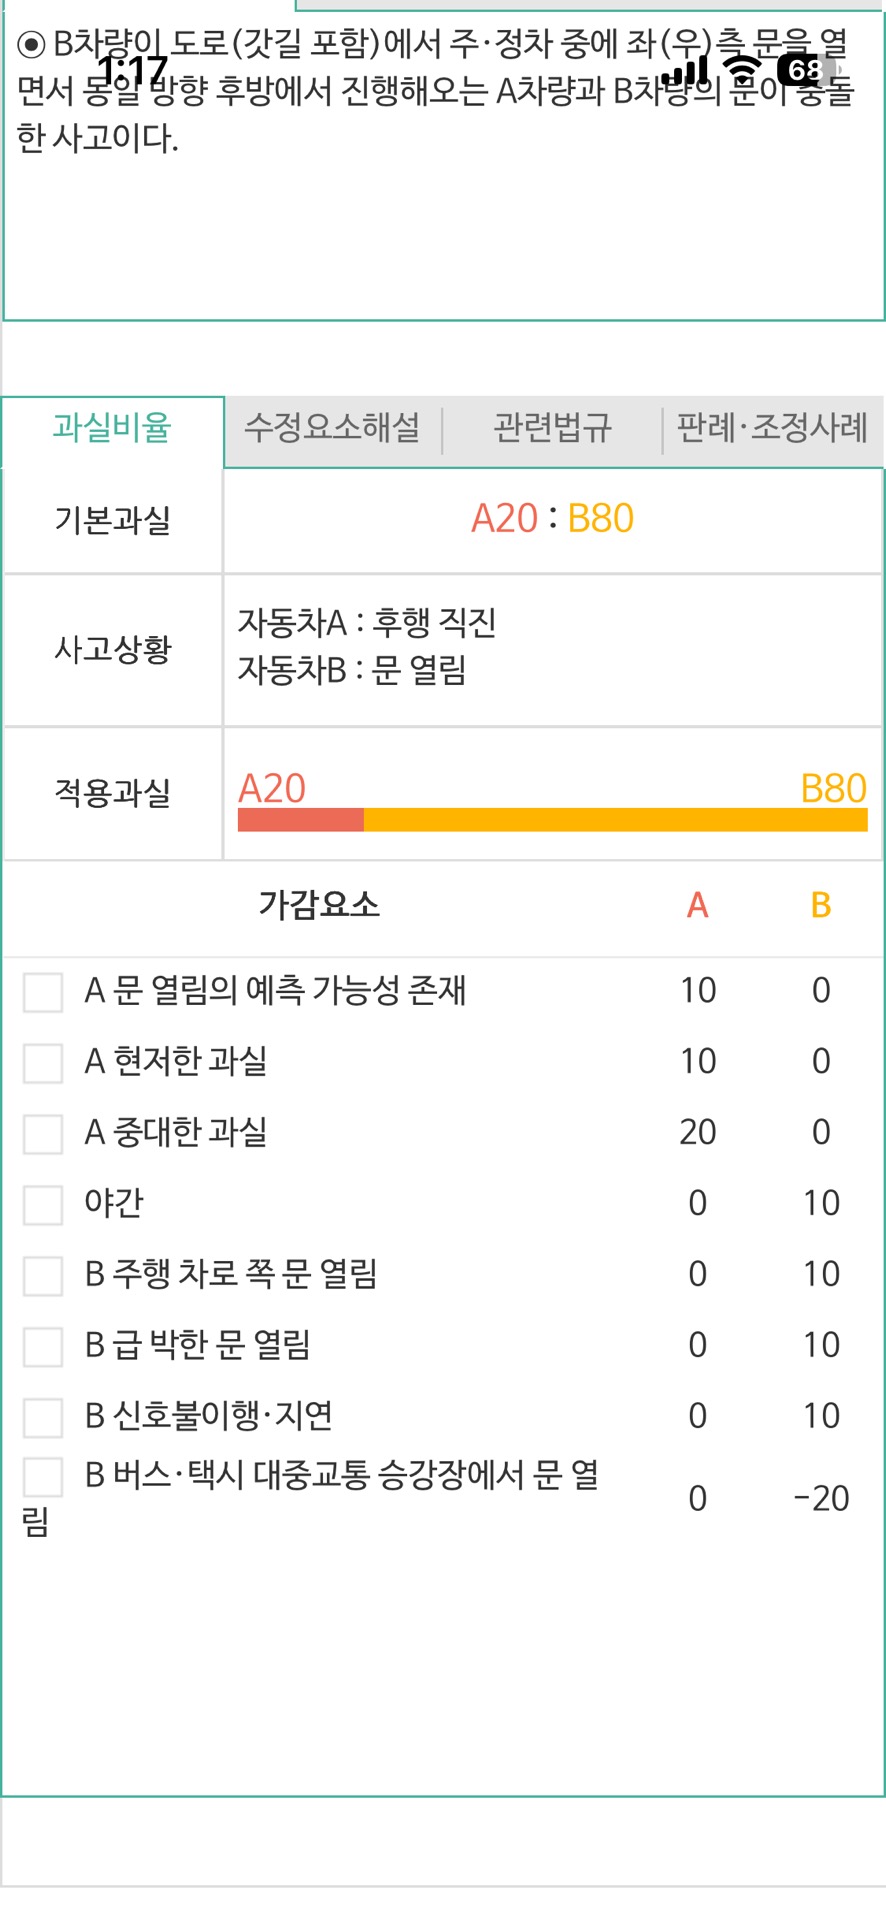The width and height of the screenshot is (886, 1920).
Task: Tick the 'A 현저한 과실' checkbox
Action: tap(43, 1063)
